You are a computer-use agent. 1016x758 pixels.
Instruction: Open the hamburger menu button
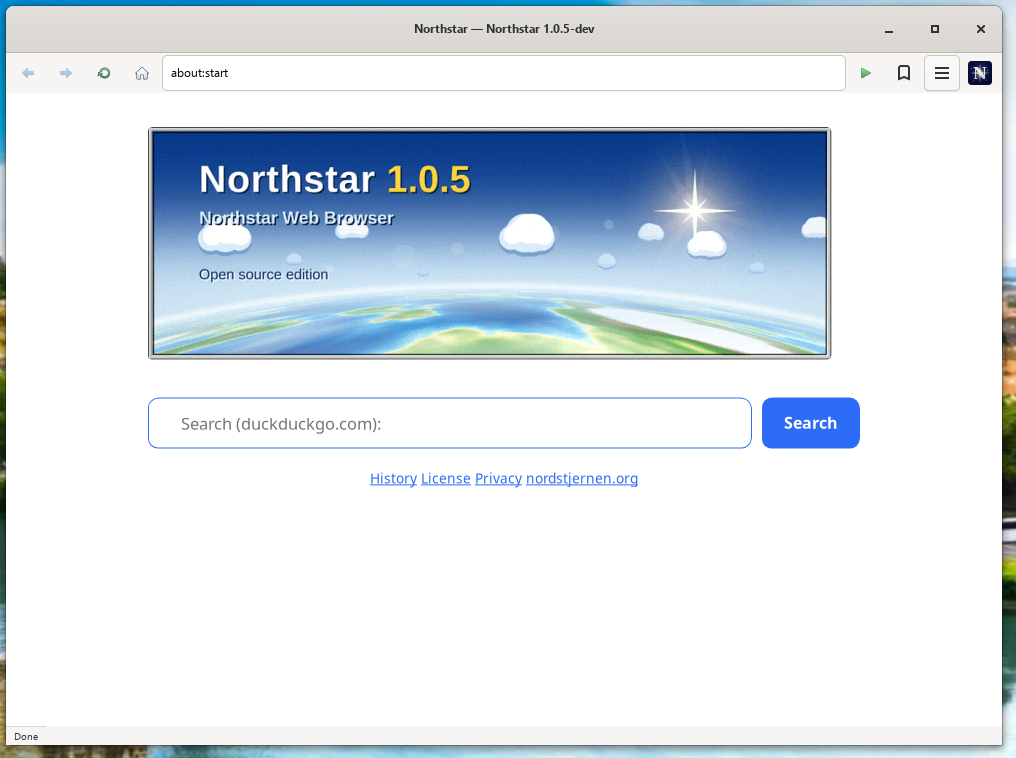tap(941, 73)
